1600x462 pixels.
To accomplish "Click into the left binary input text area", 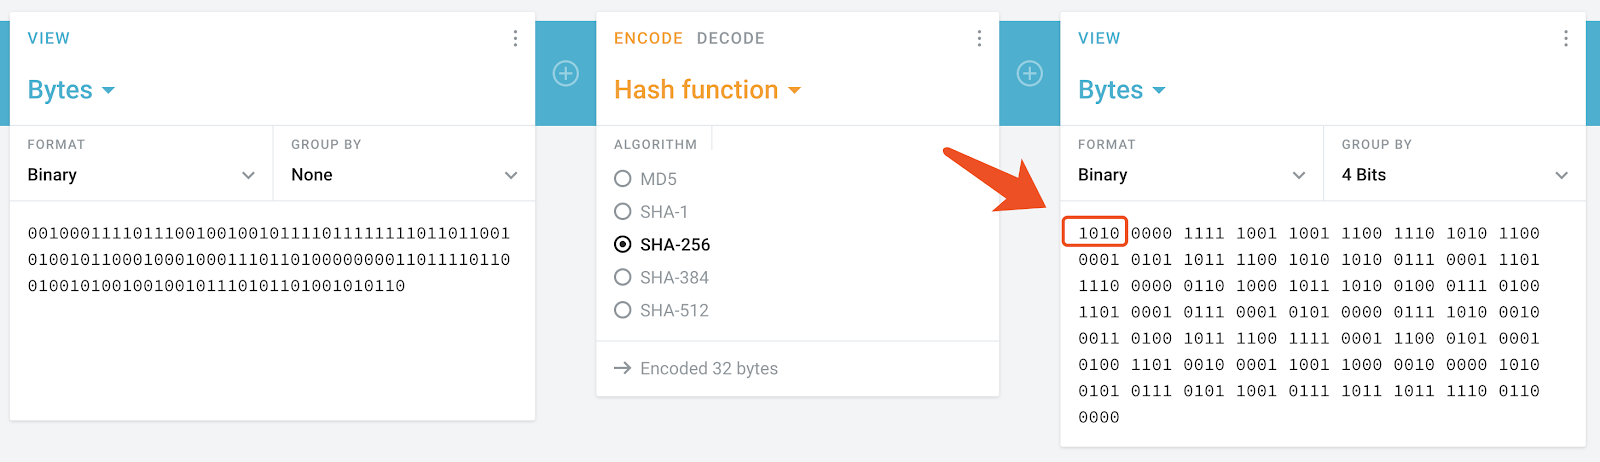I will [272, 310].
